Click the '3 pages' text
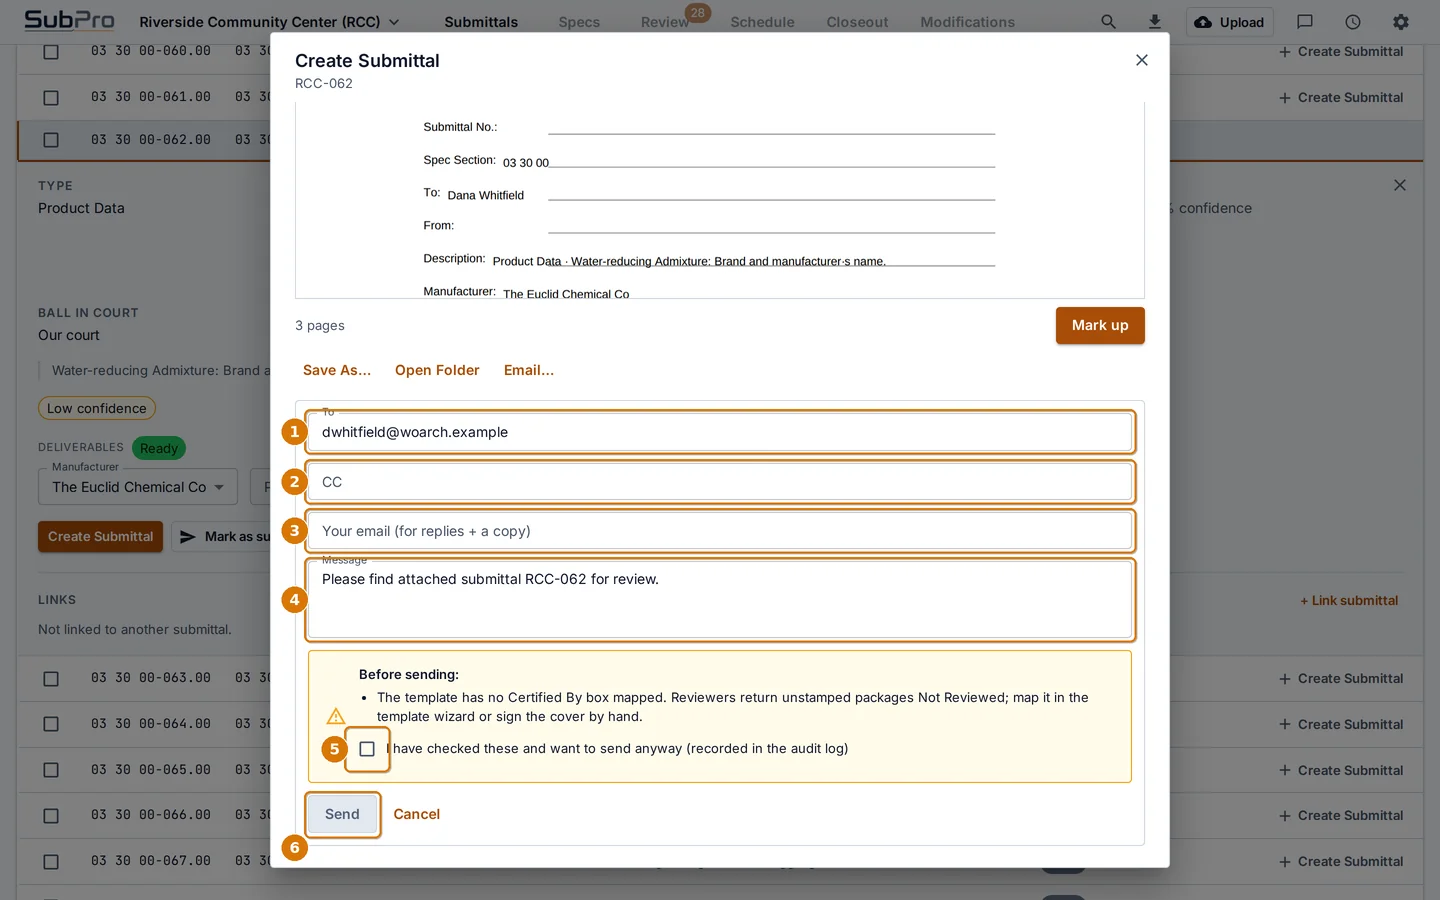Image resolution: width=1440 pixels, height=900 pixels. click(320, 326)
